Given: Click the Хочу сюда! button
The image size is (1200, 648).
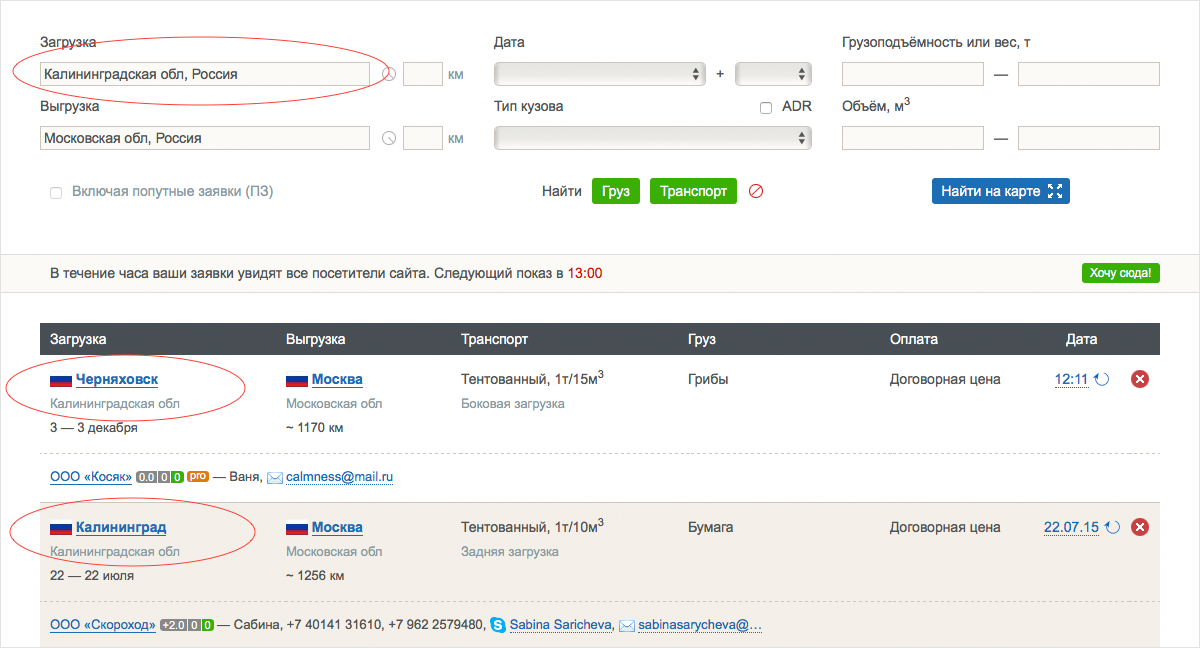Looking at the screenshot, I should pyautogui.click(x=1120, y=273).
